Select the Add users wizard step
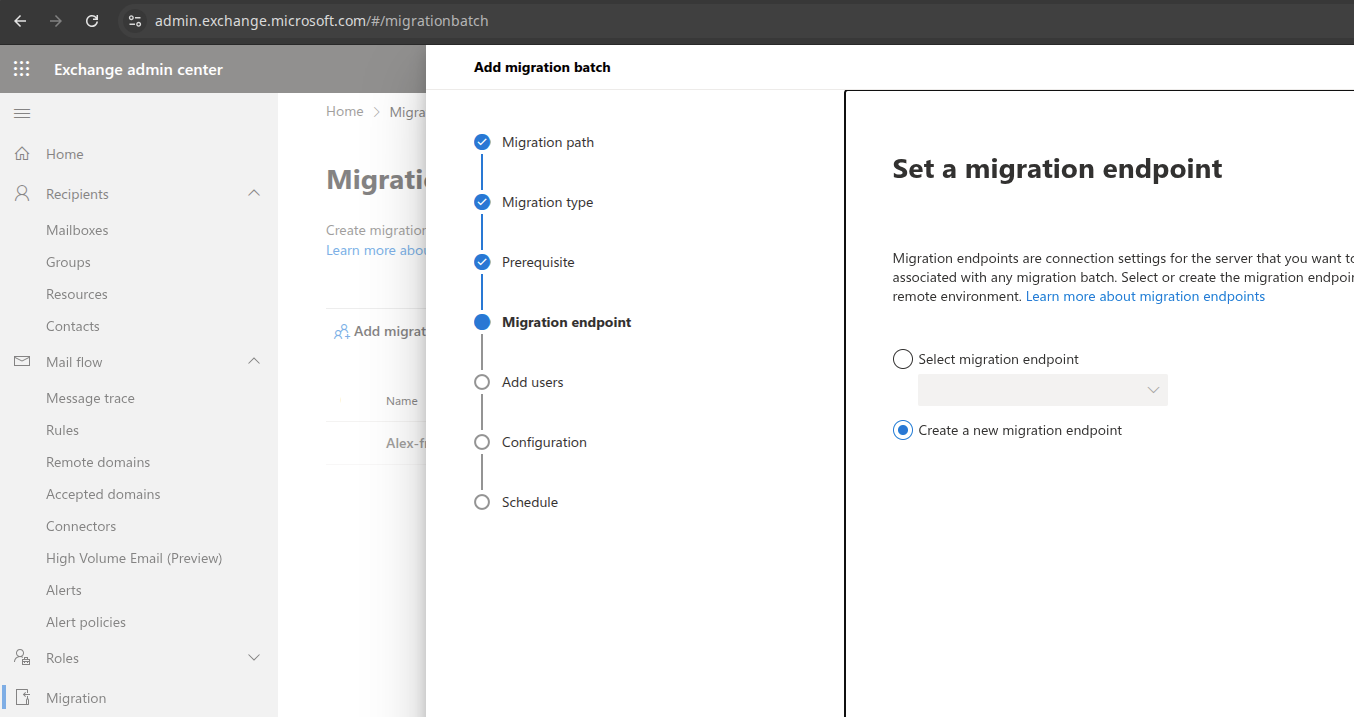The height and width of the screenshot is (717, 1354). coord(533,382)
